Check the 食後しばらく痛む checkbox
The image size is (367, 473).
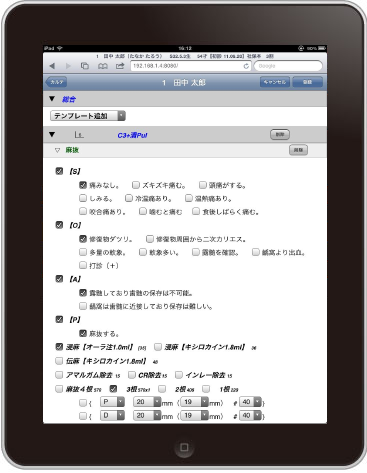coord(196,211)
